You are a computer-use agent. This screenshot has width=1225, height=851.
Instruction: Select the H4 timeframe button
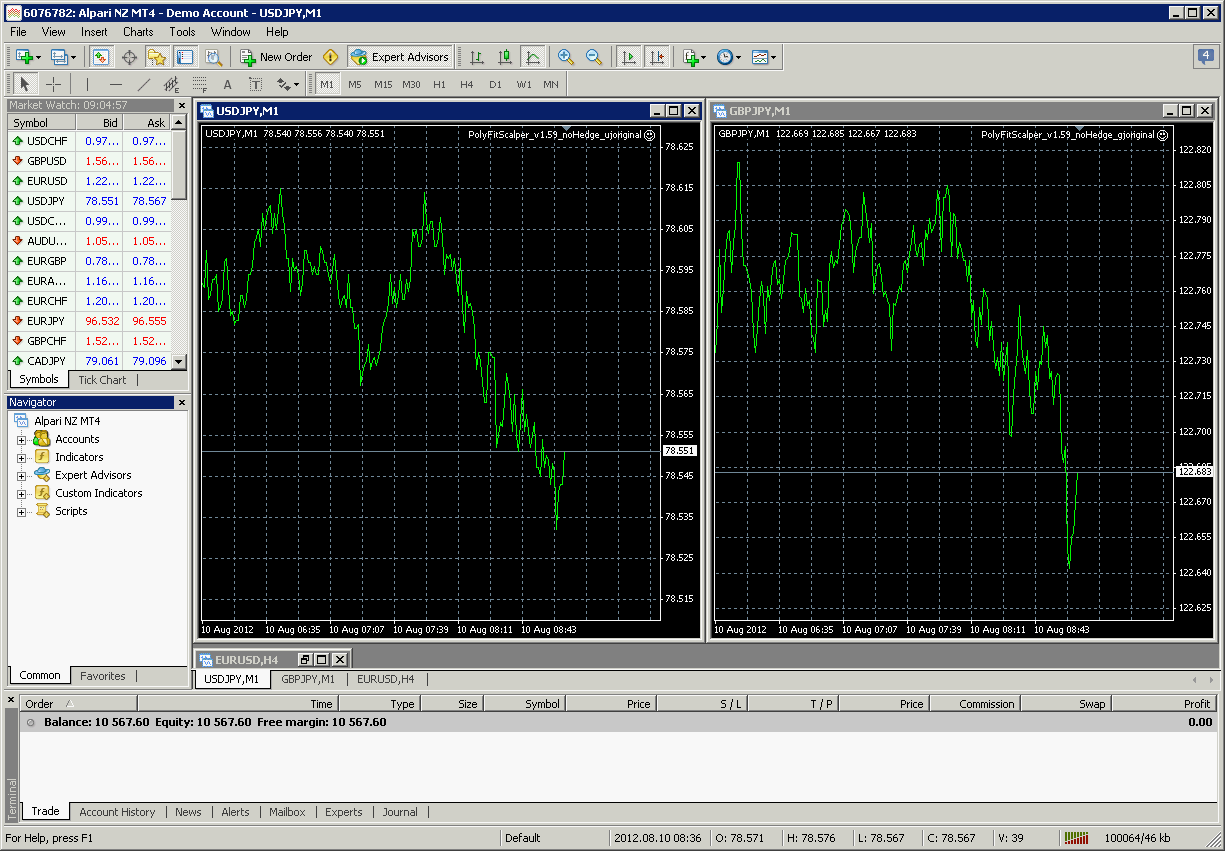[466, 85]
